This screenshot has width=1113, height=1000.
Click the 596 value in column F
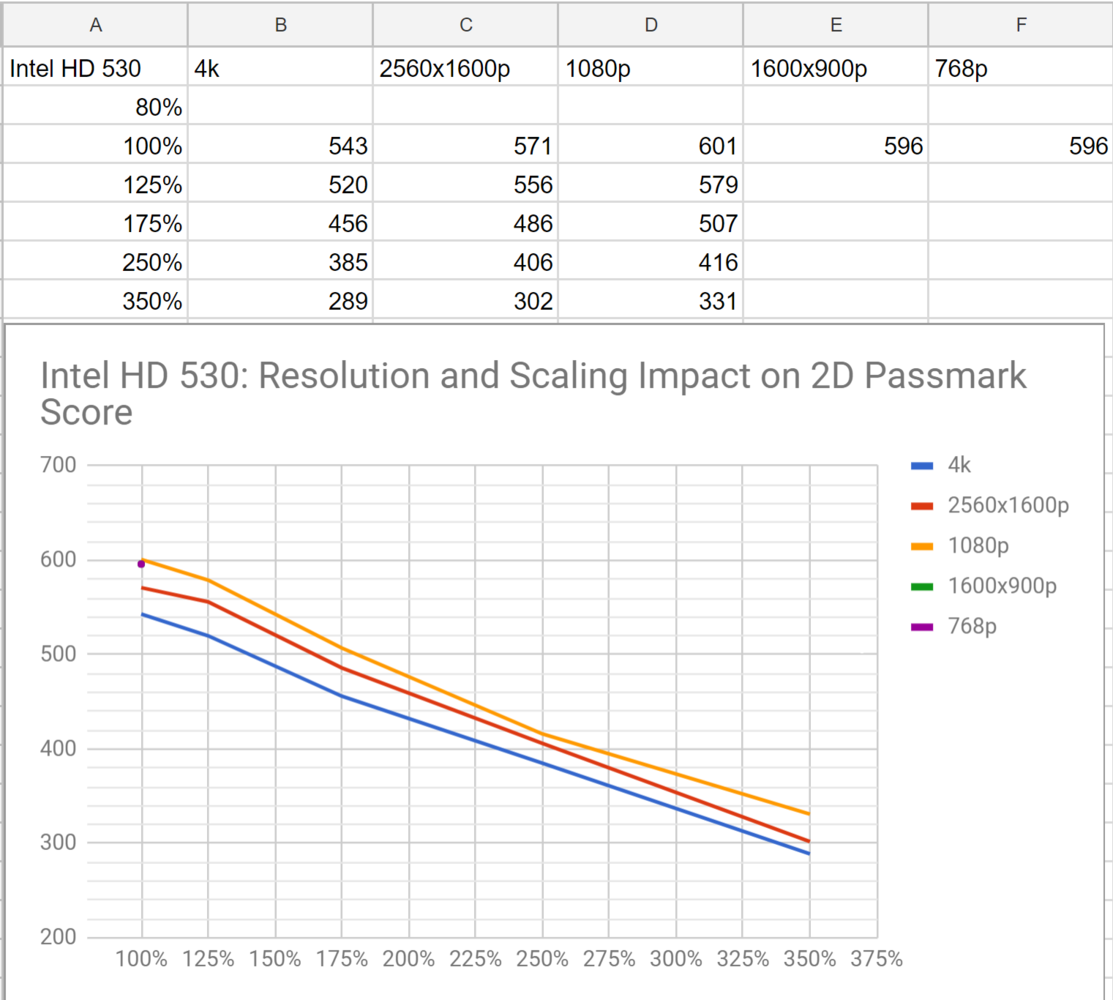(x=1021, y=145)
